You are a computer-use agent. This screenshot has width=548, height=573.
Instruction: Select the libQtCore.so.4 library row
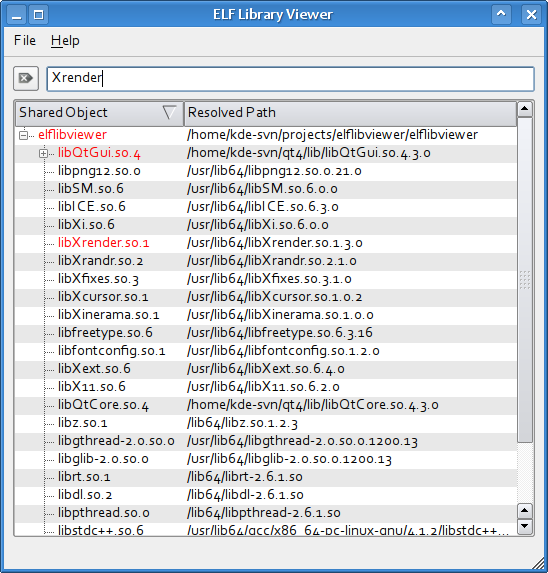(x=266, y=405)
